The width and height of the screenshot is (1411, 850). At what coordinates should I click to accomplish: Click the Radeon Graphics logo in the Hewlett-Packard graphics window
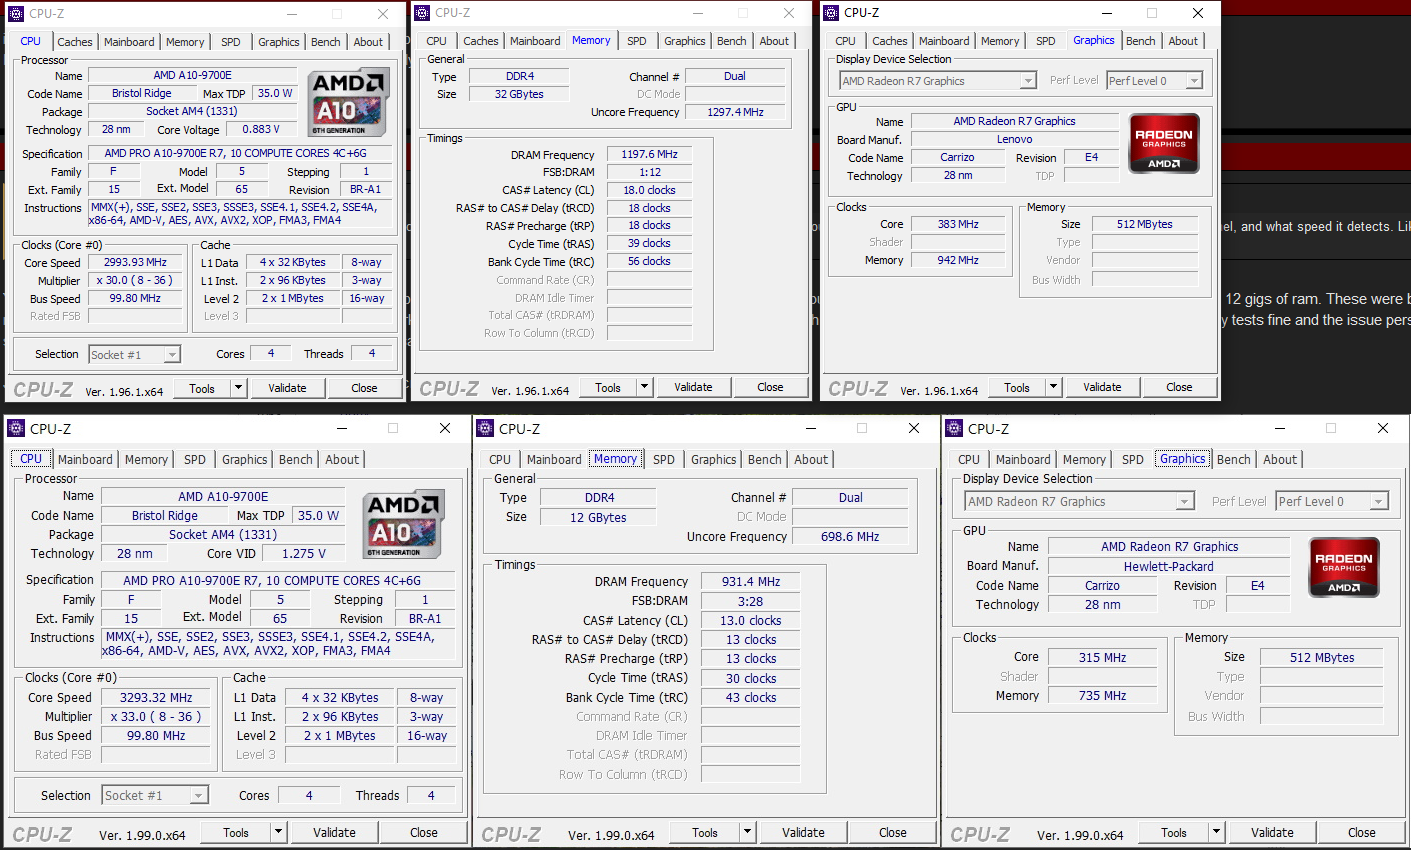1343,567
